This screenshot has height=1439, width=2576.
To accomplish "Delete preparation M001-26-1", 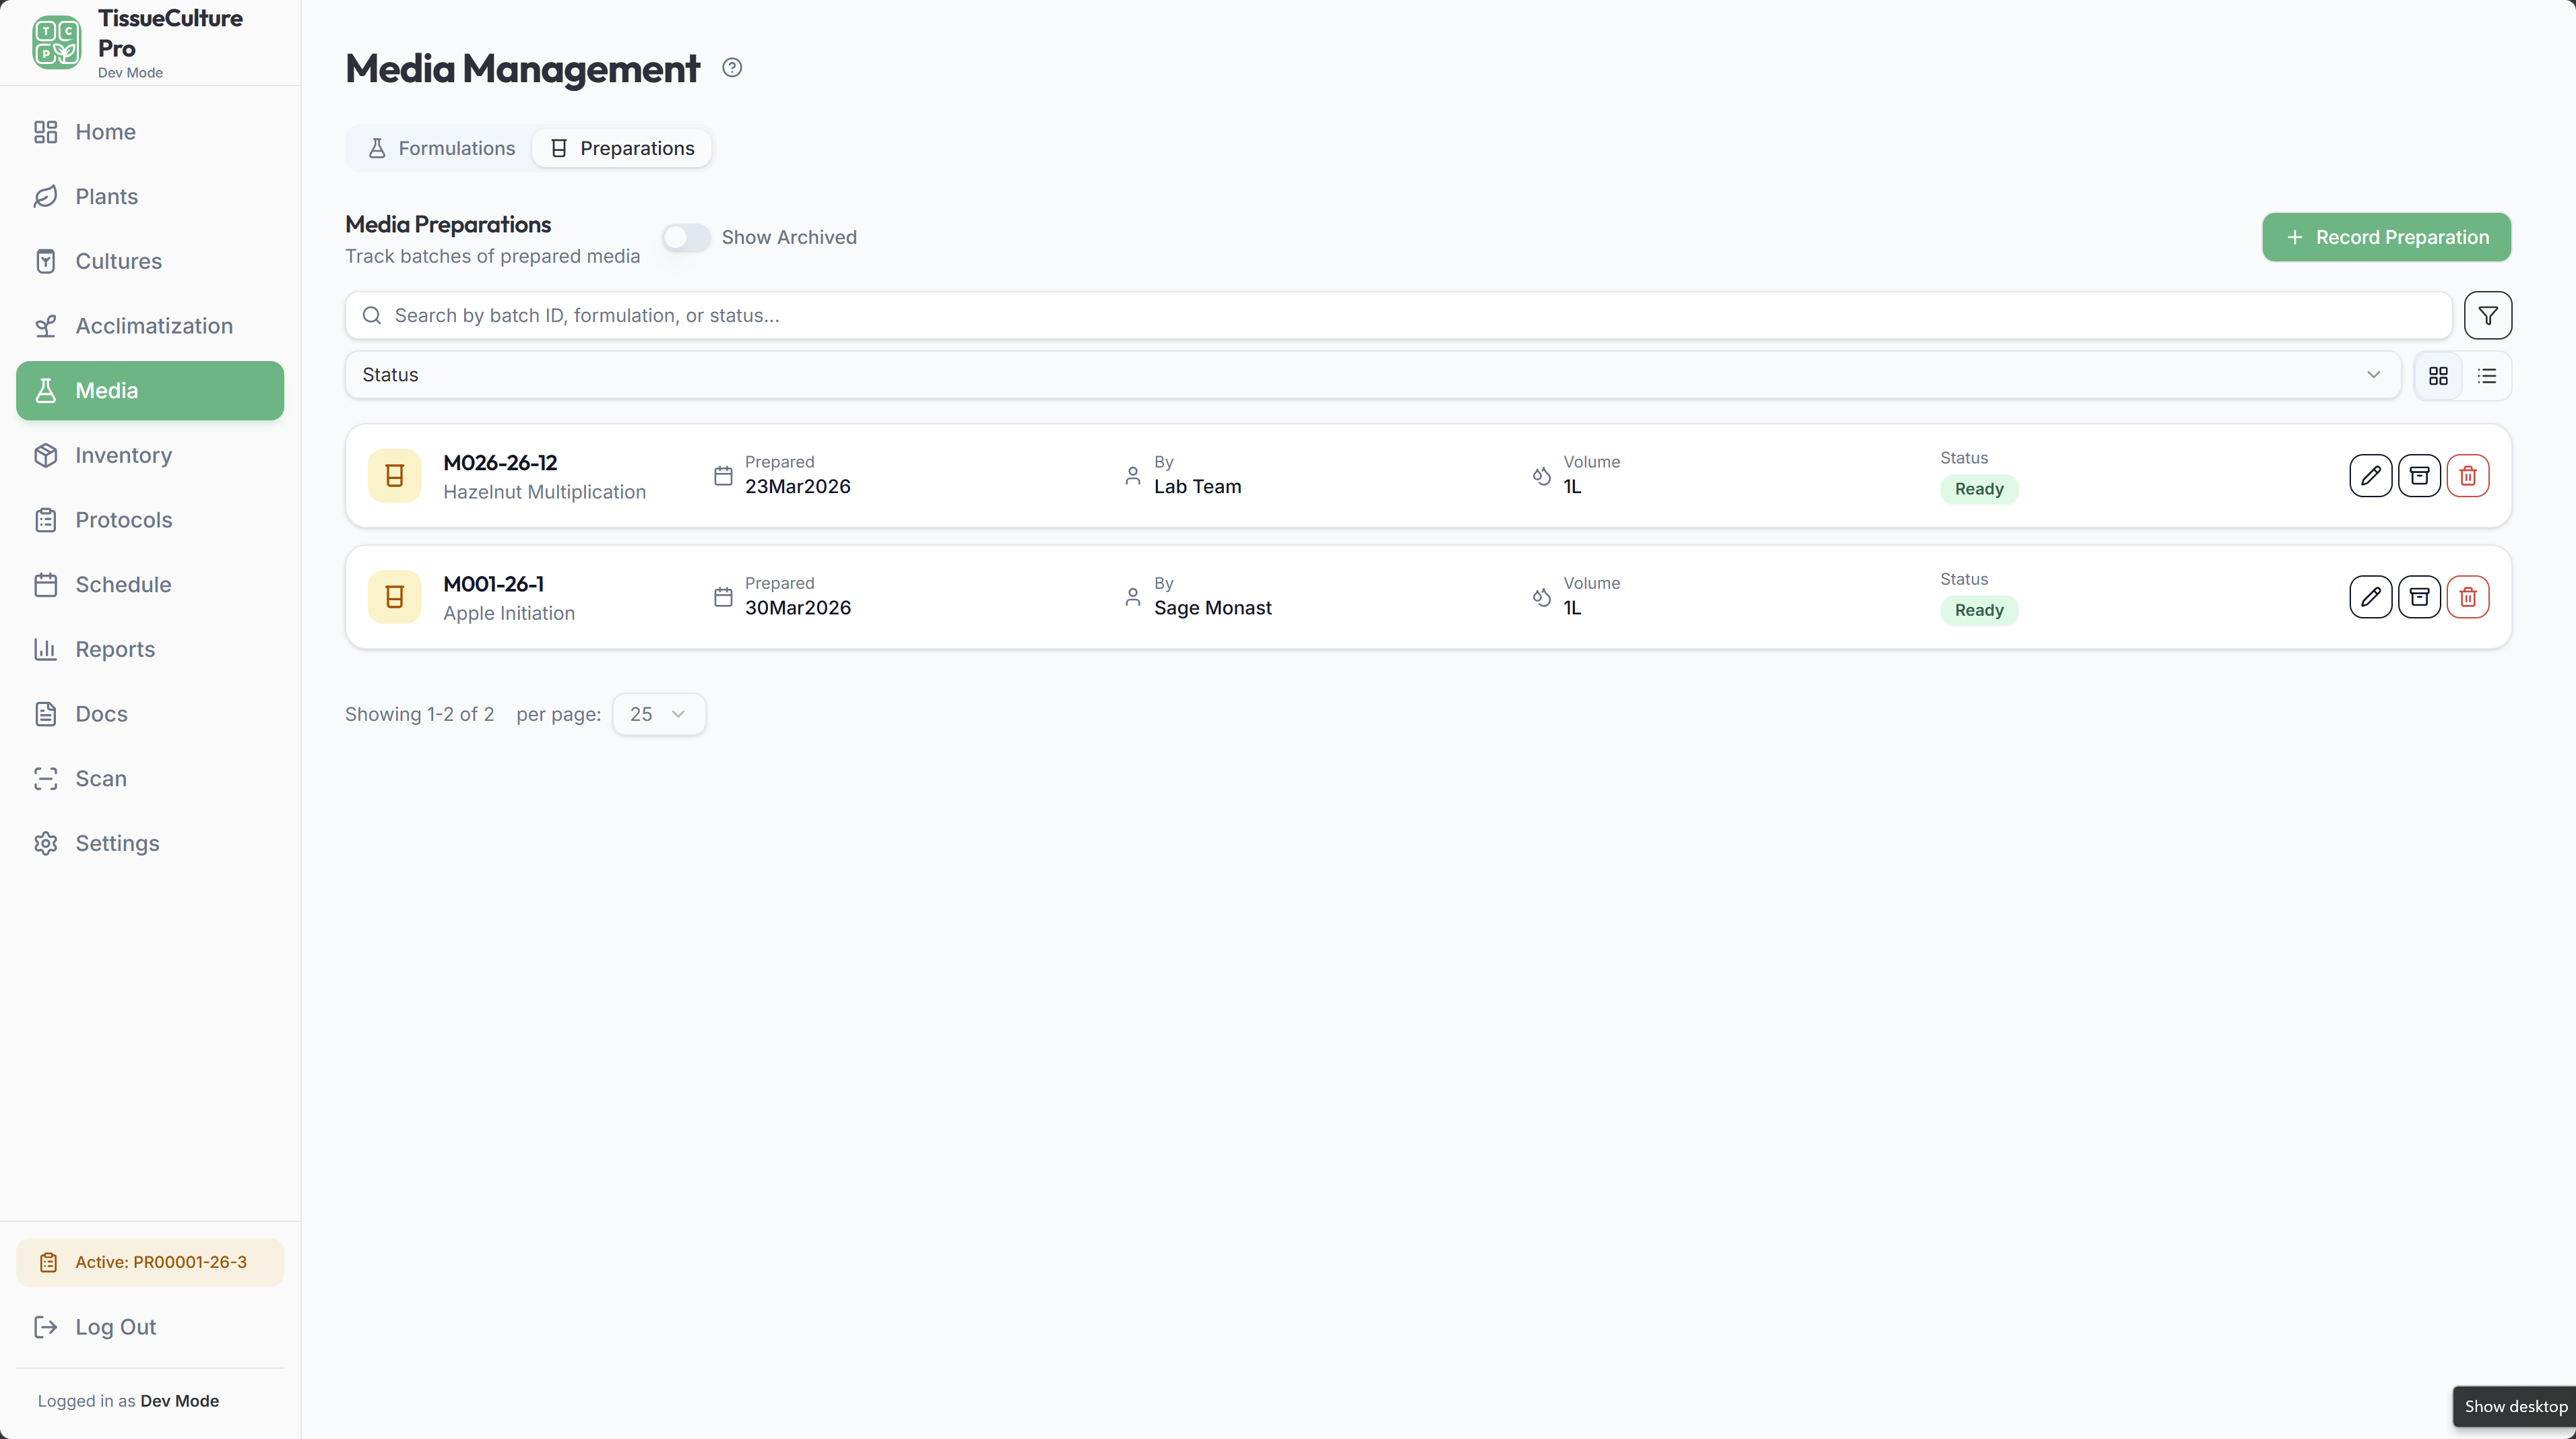I will pyautogui.click(x=2468, y=597).
